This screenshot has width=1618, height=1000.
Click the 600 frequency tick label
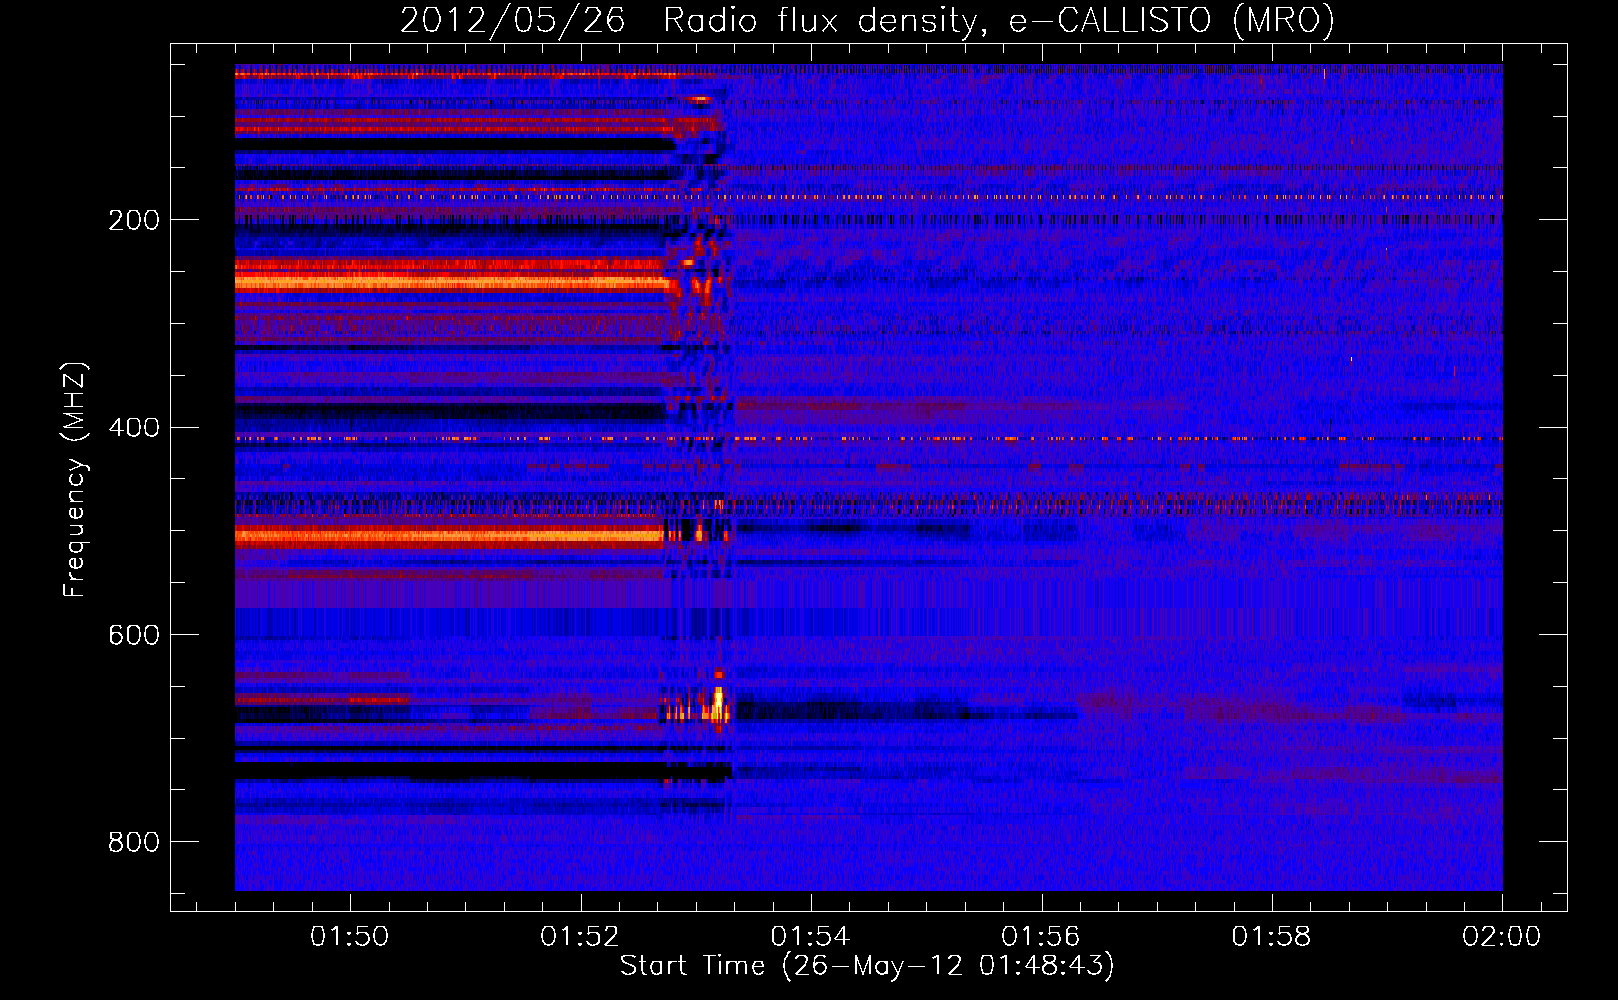pyautogui.click(x=134, y=636)
